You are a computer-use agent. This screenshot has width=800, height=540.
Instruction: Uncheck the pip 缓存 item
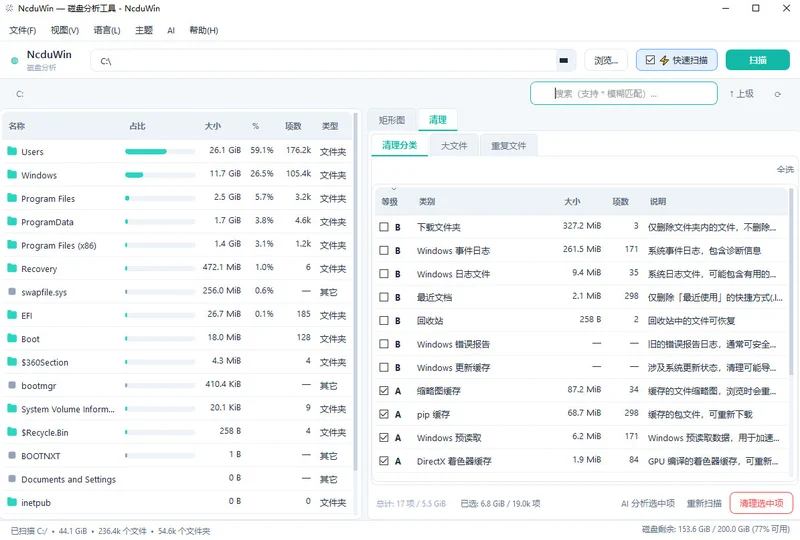pyautogui.click(x=384, y=414)
